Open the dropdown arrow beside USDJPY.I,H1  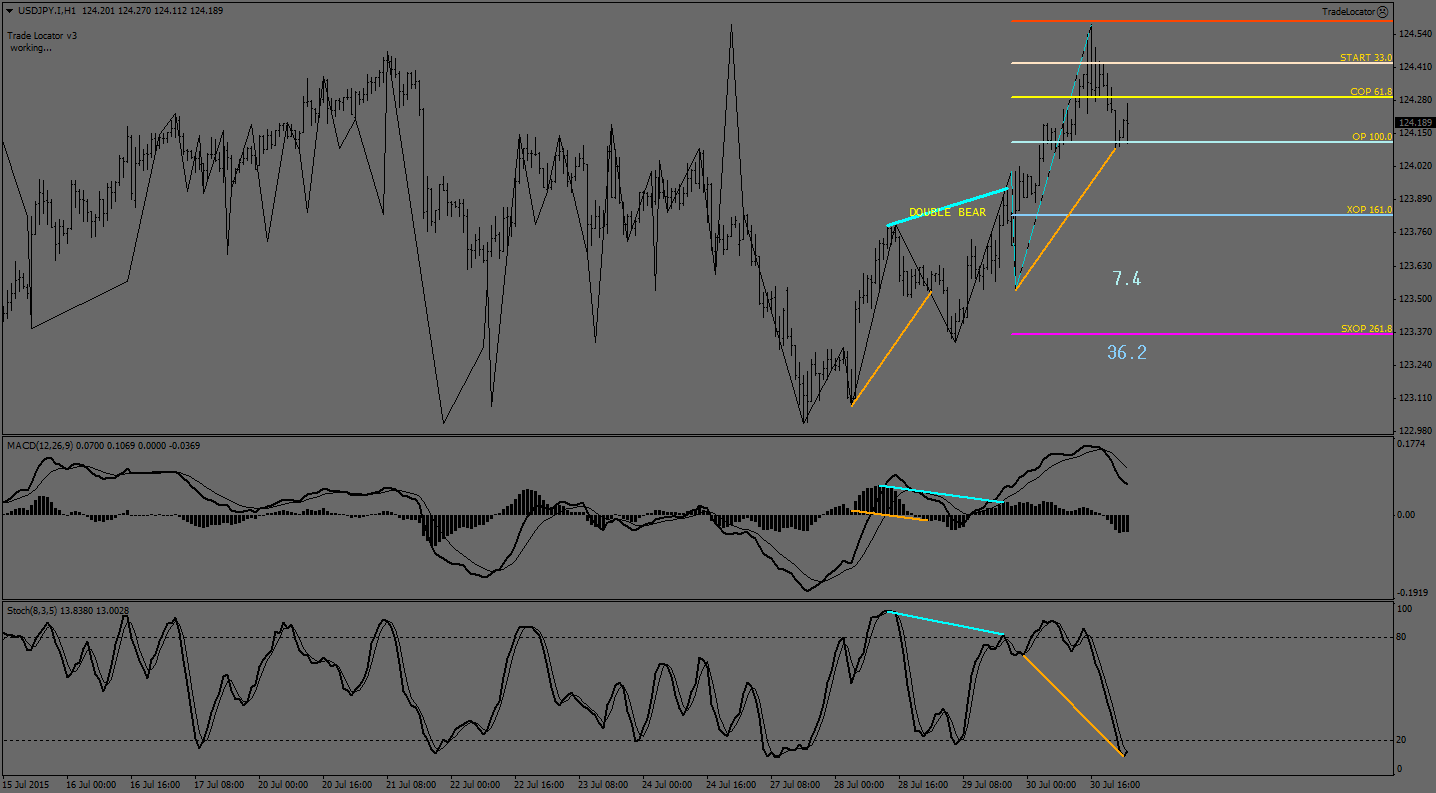point(8,10)
